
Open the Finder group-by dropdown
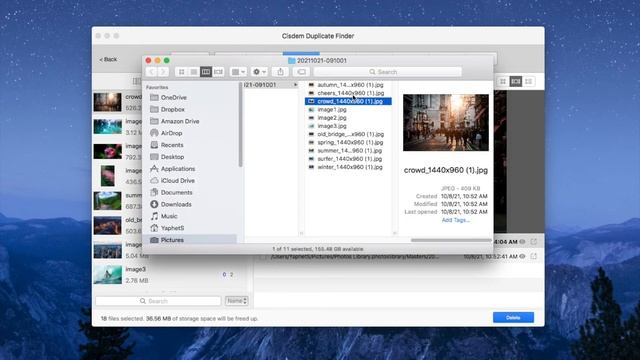[238, 72]
